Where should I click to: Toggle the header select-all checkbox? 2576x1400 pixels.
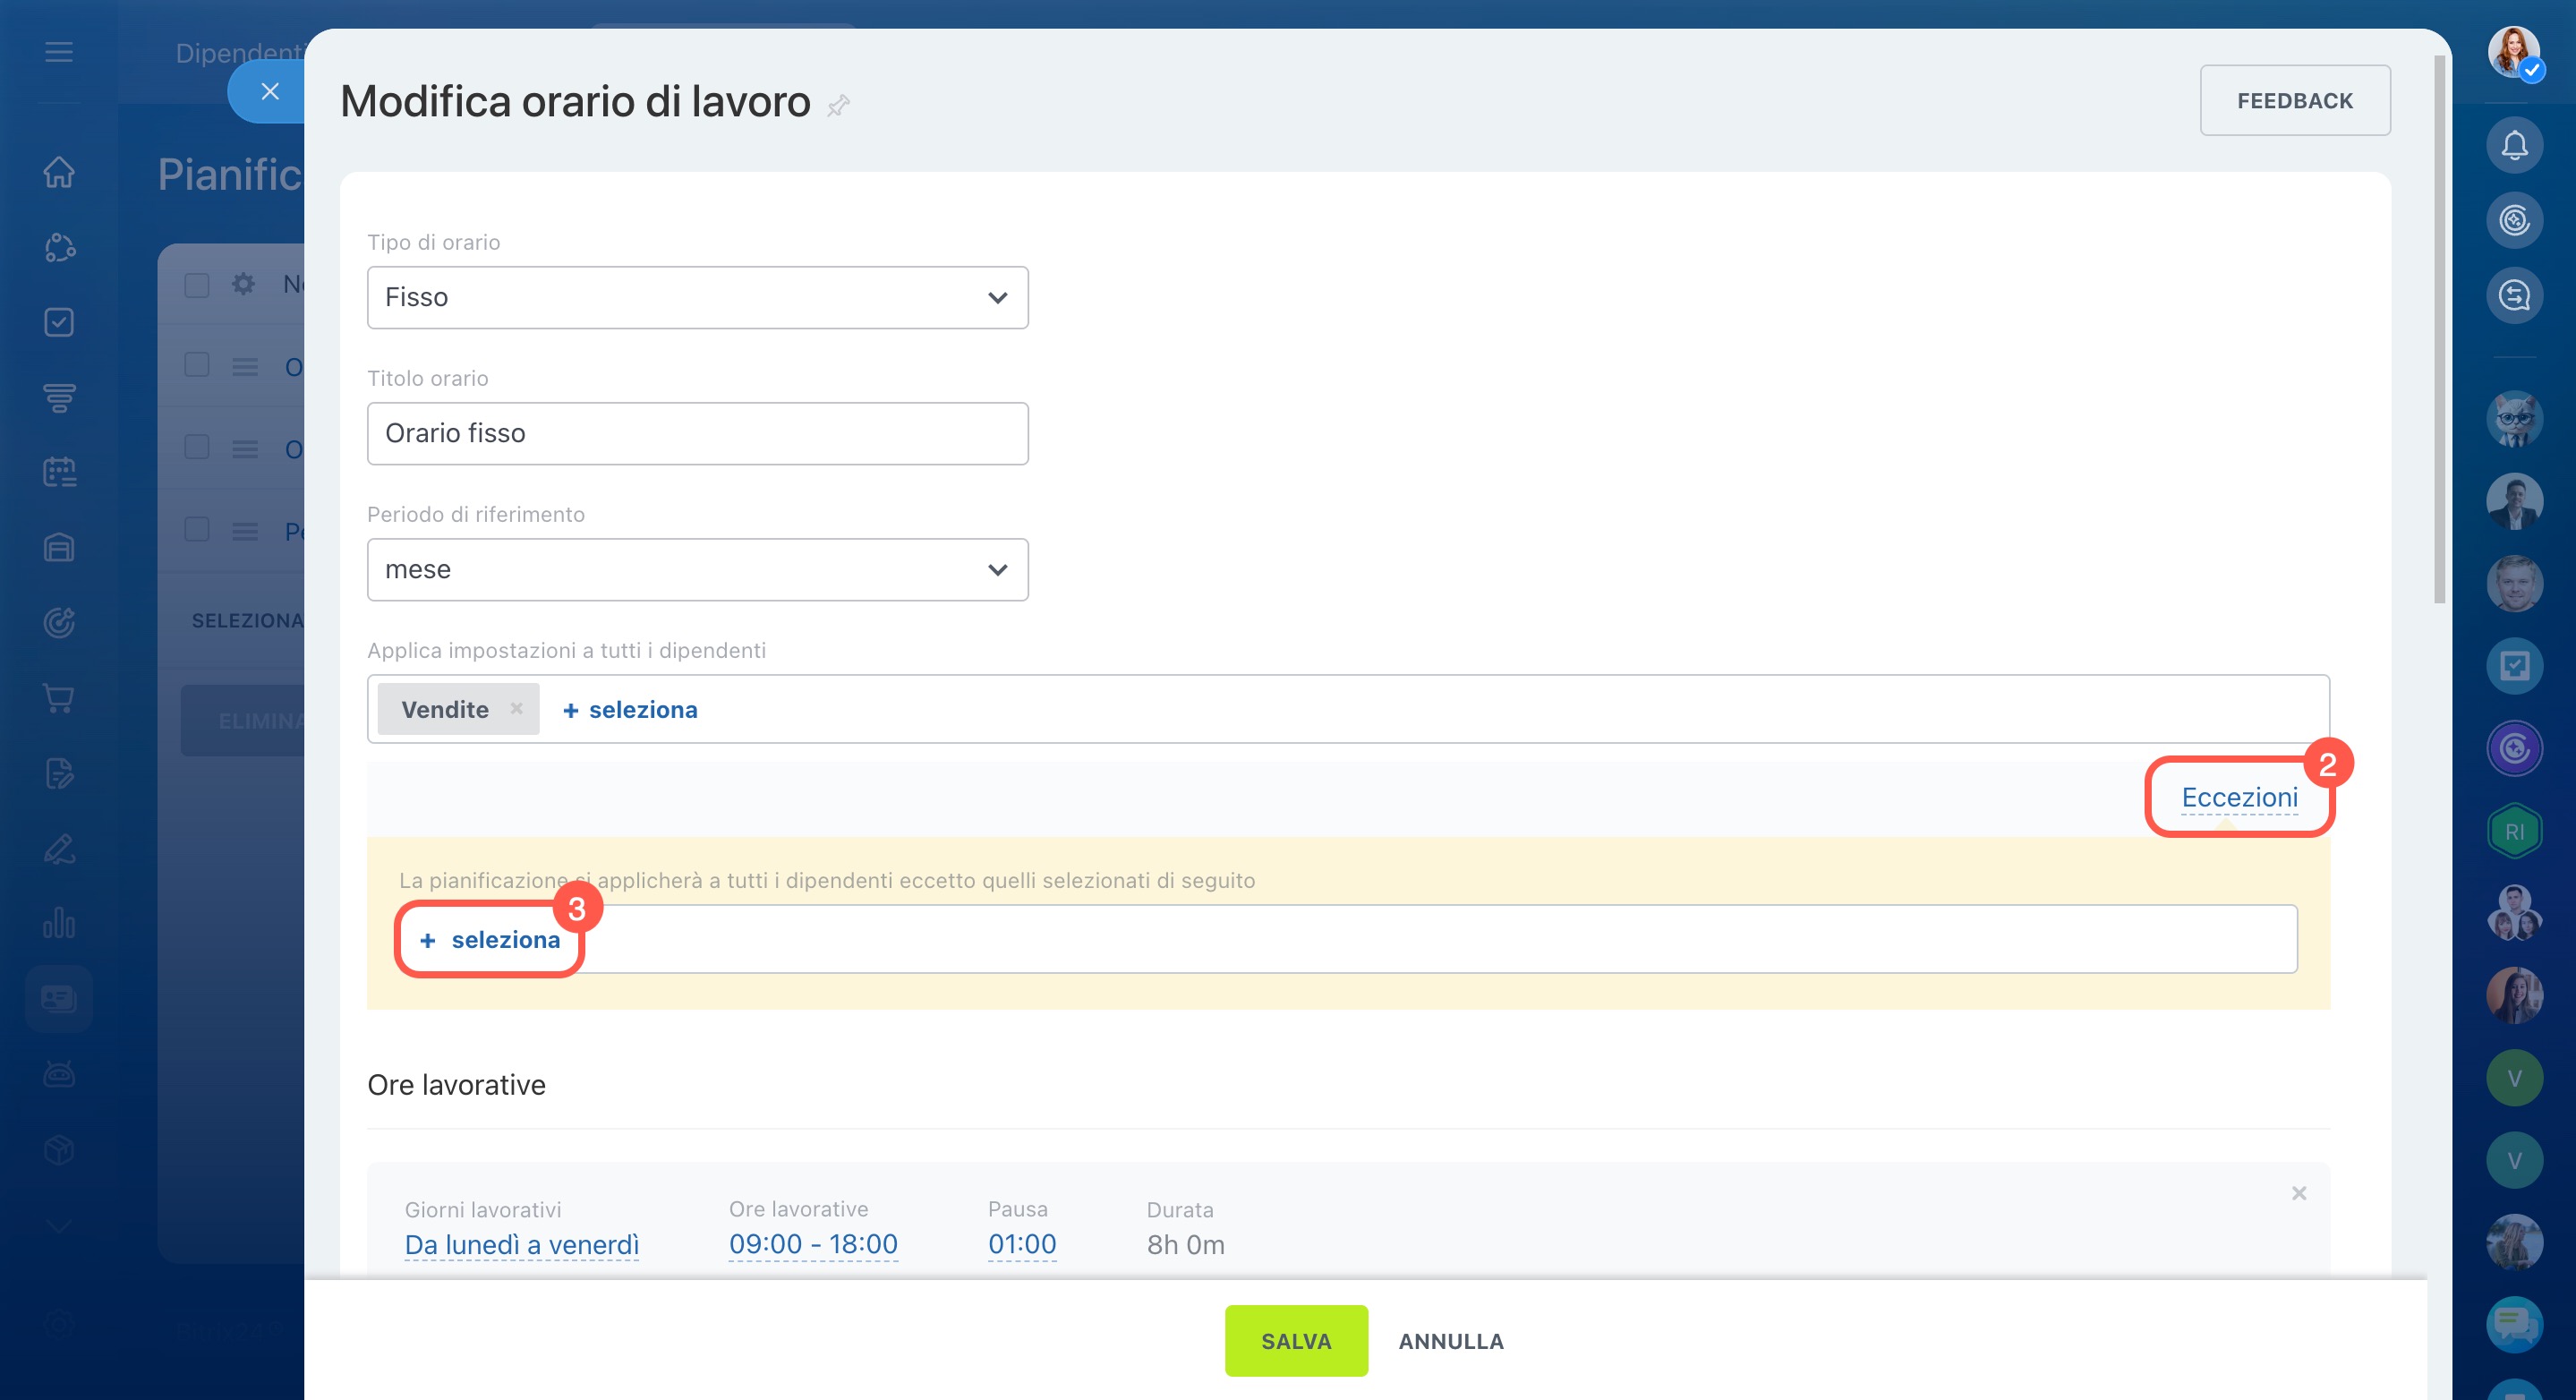coord(197,285)
